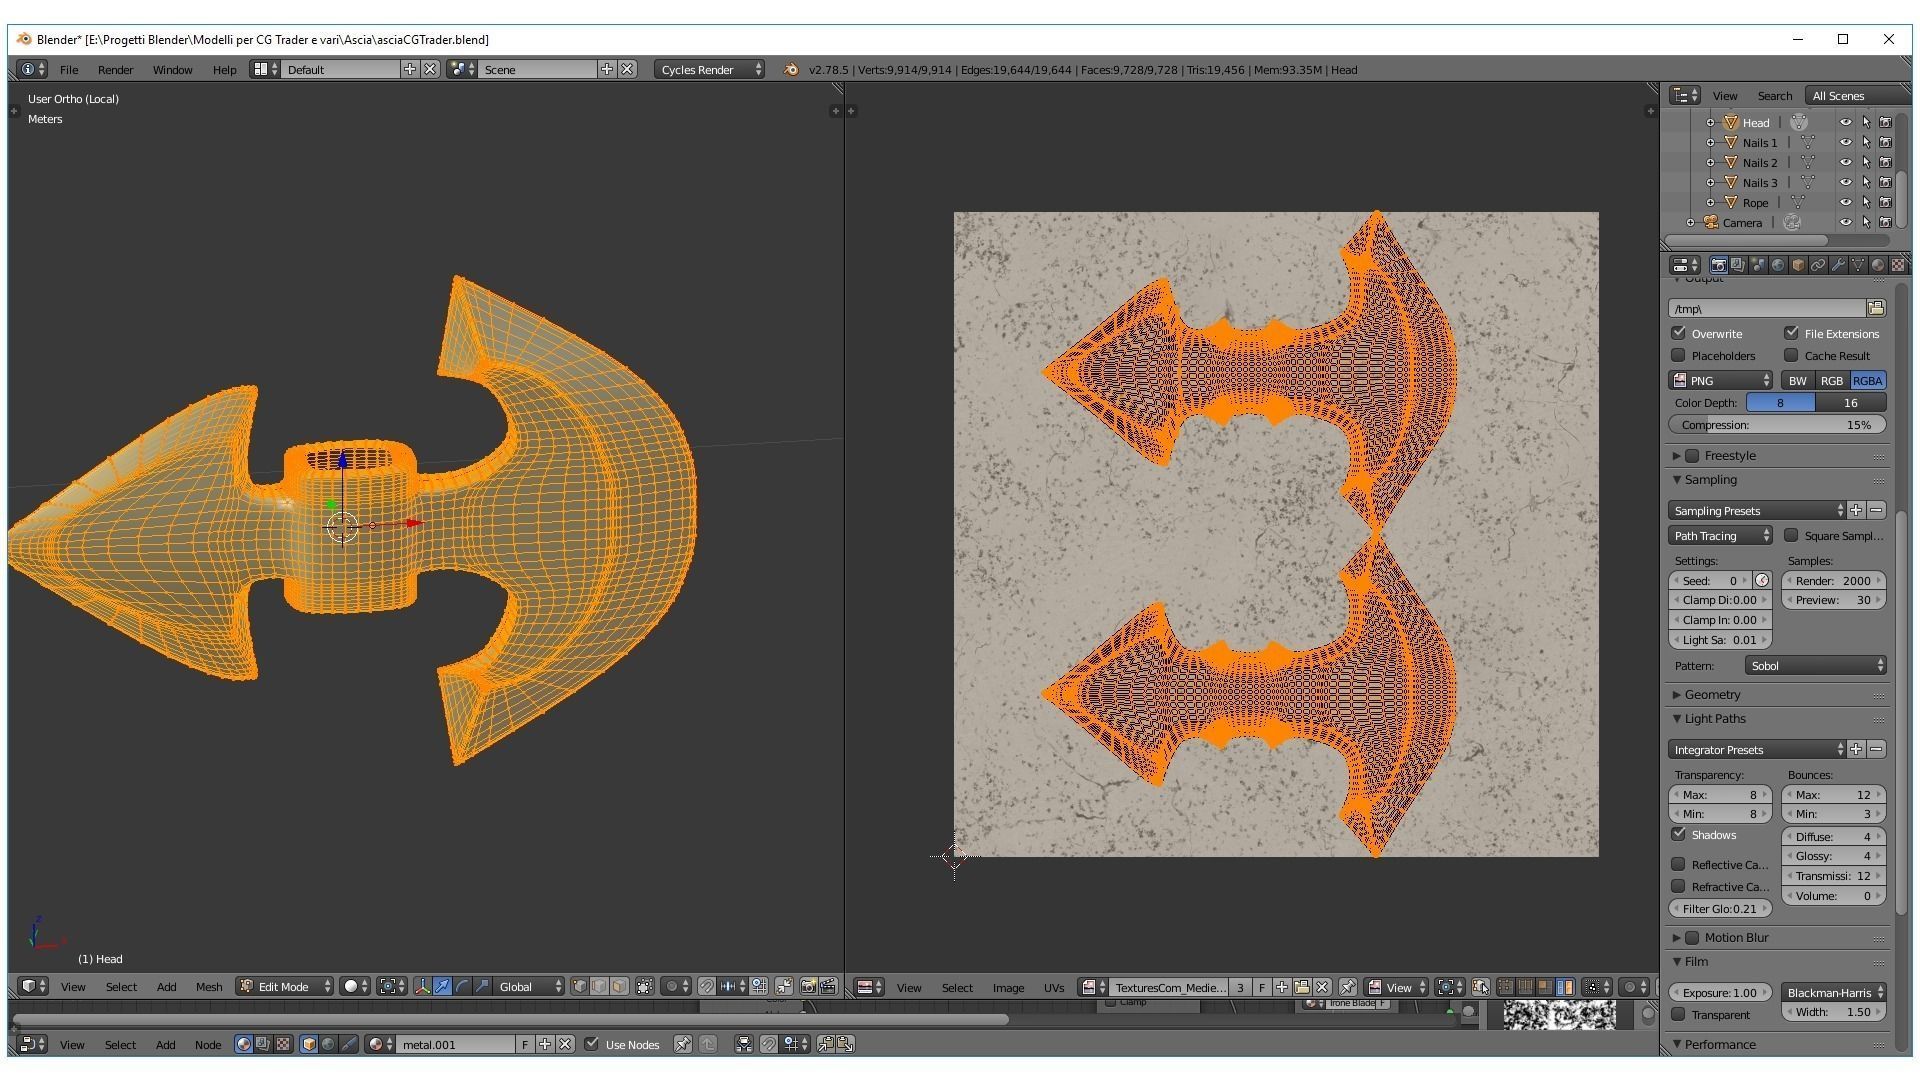This screenshot has height=1080, width=1920.
Task: Open the Material properties tab sphere icon
Action: point(1878,265)
